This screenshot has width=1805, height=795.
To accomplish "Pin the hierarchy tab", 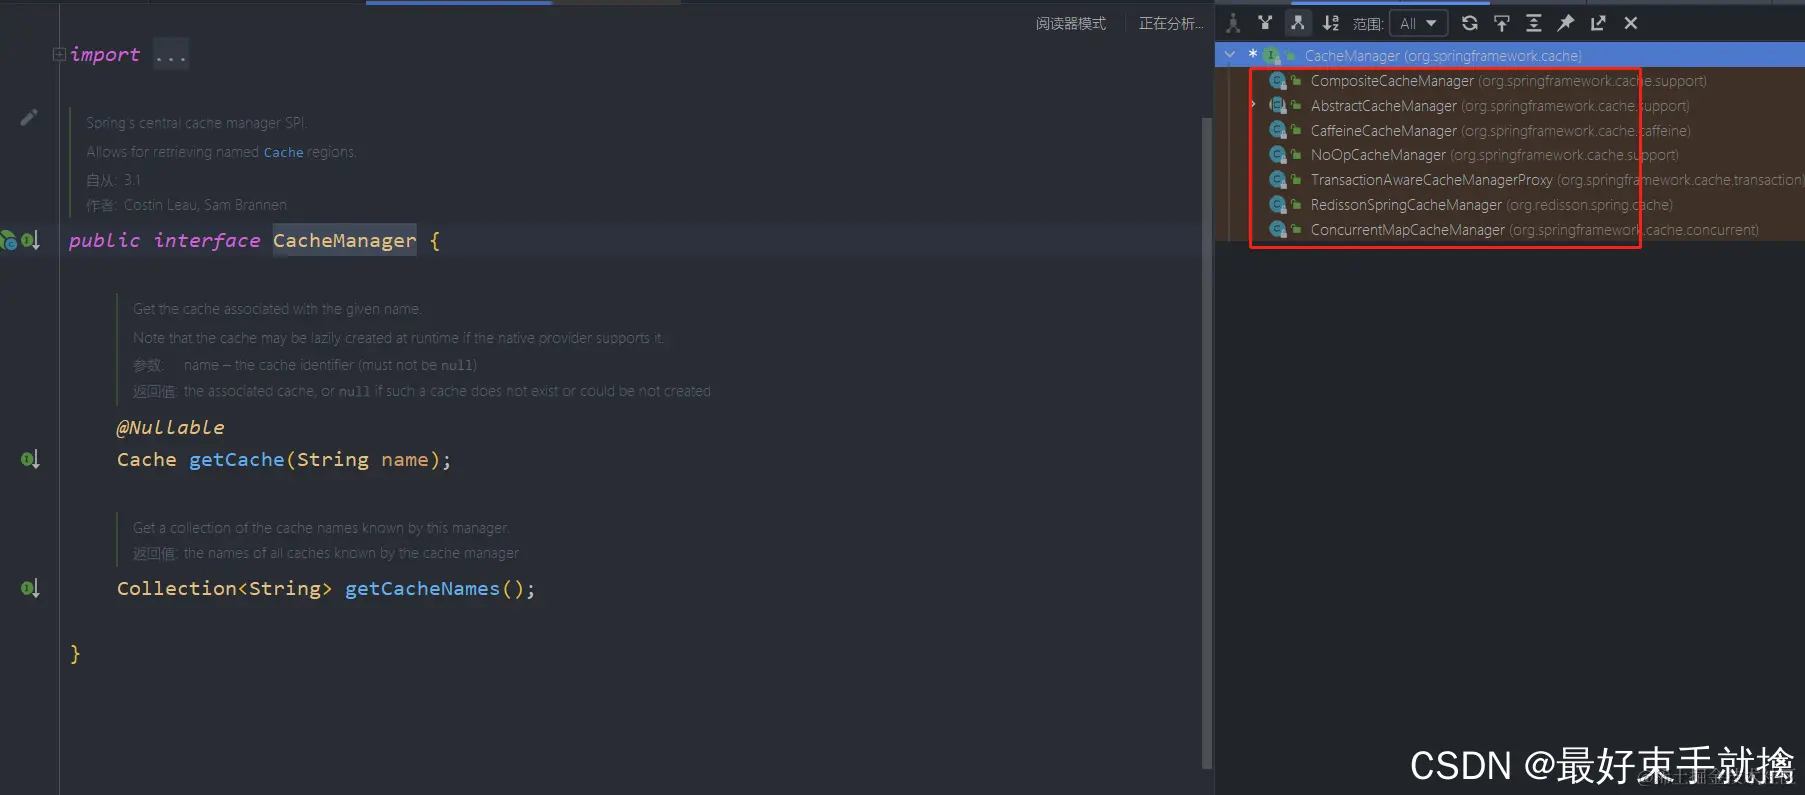I will click(x=1566, y=23).
